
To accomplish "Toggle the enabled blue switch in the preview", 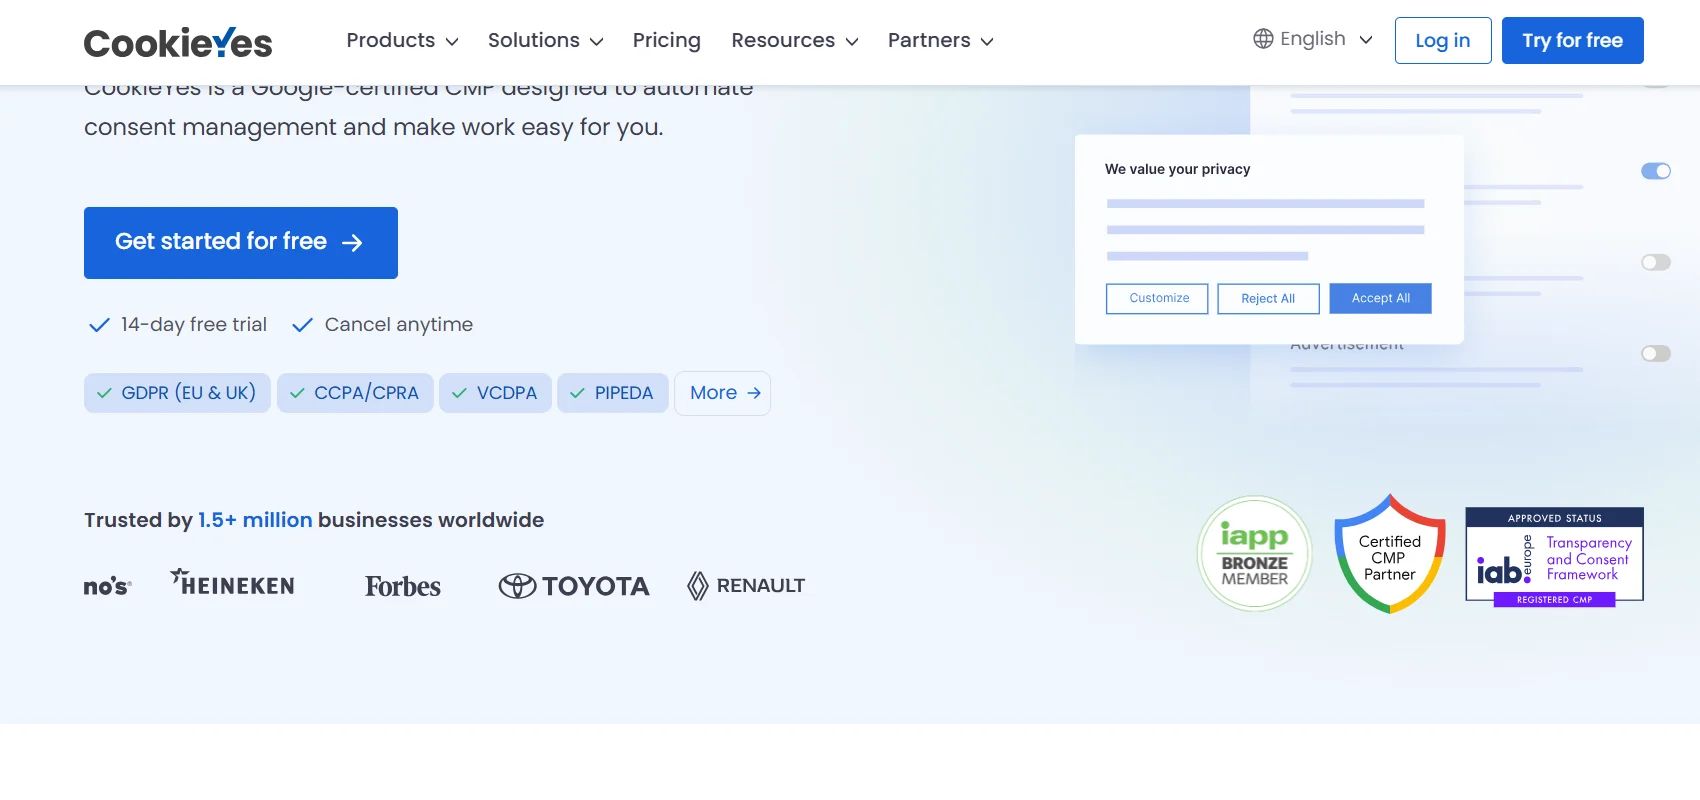I will point(1656,171).
